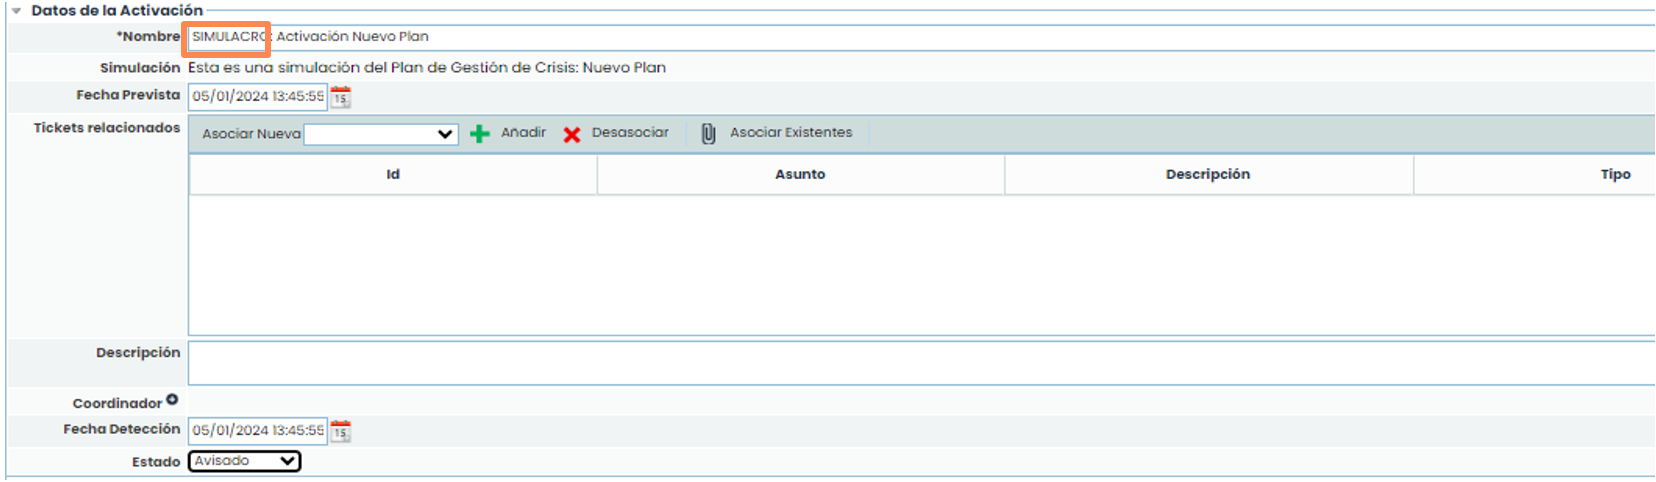Click the paperclip Asociar Existentes icon

(708, 134)
